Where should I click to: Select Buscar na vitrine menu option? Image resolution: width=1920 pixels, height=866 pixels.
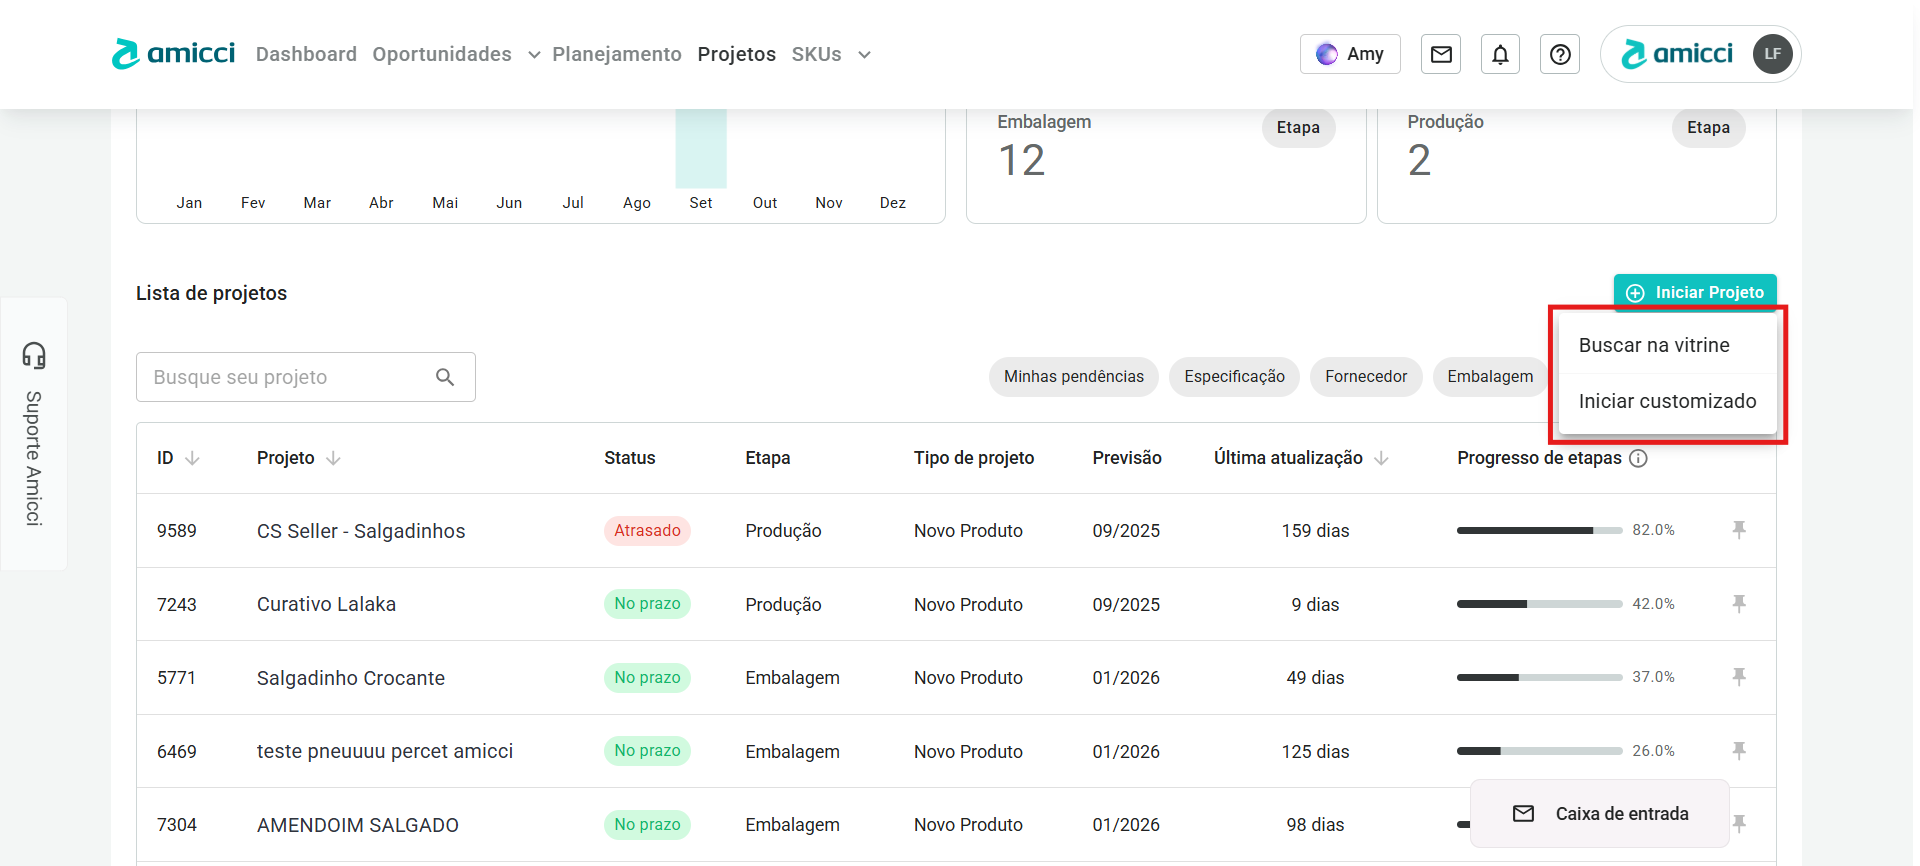pyautogui.click(x=1654, y=345)
